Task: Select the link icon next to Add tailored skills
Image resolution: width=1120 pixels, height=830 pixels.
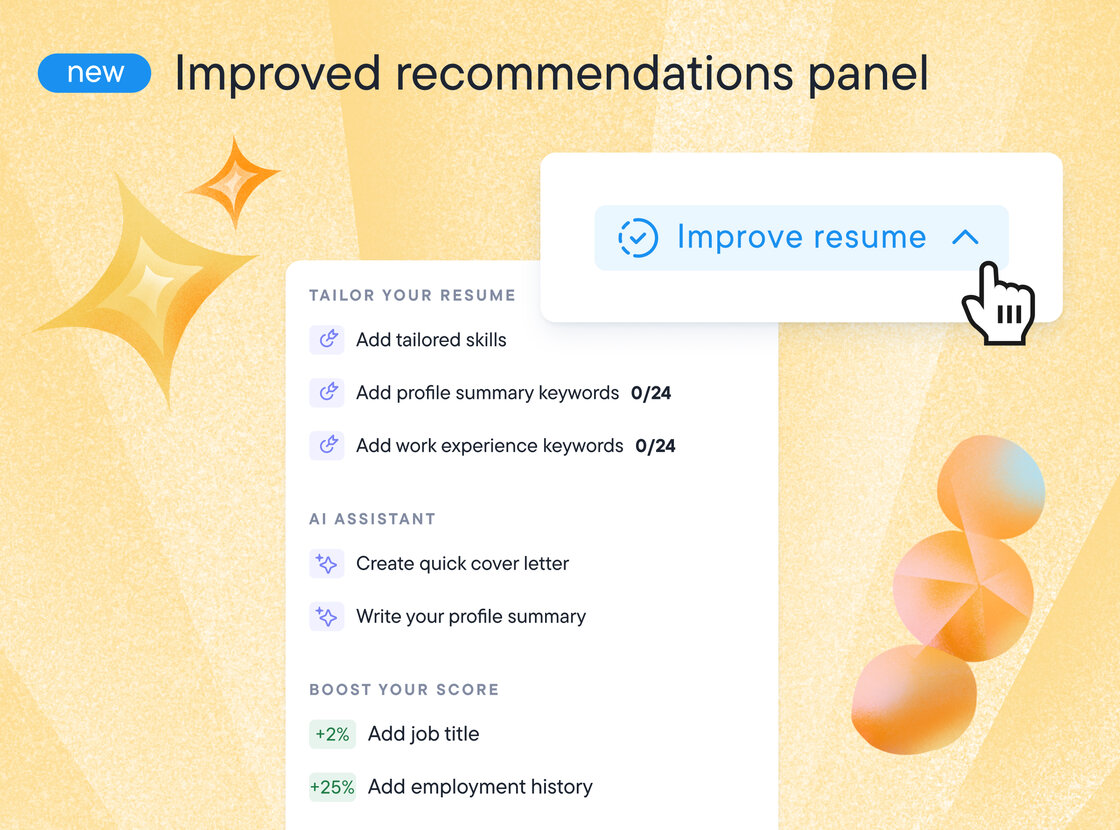Action: pos(326,340)
